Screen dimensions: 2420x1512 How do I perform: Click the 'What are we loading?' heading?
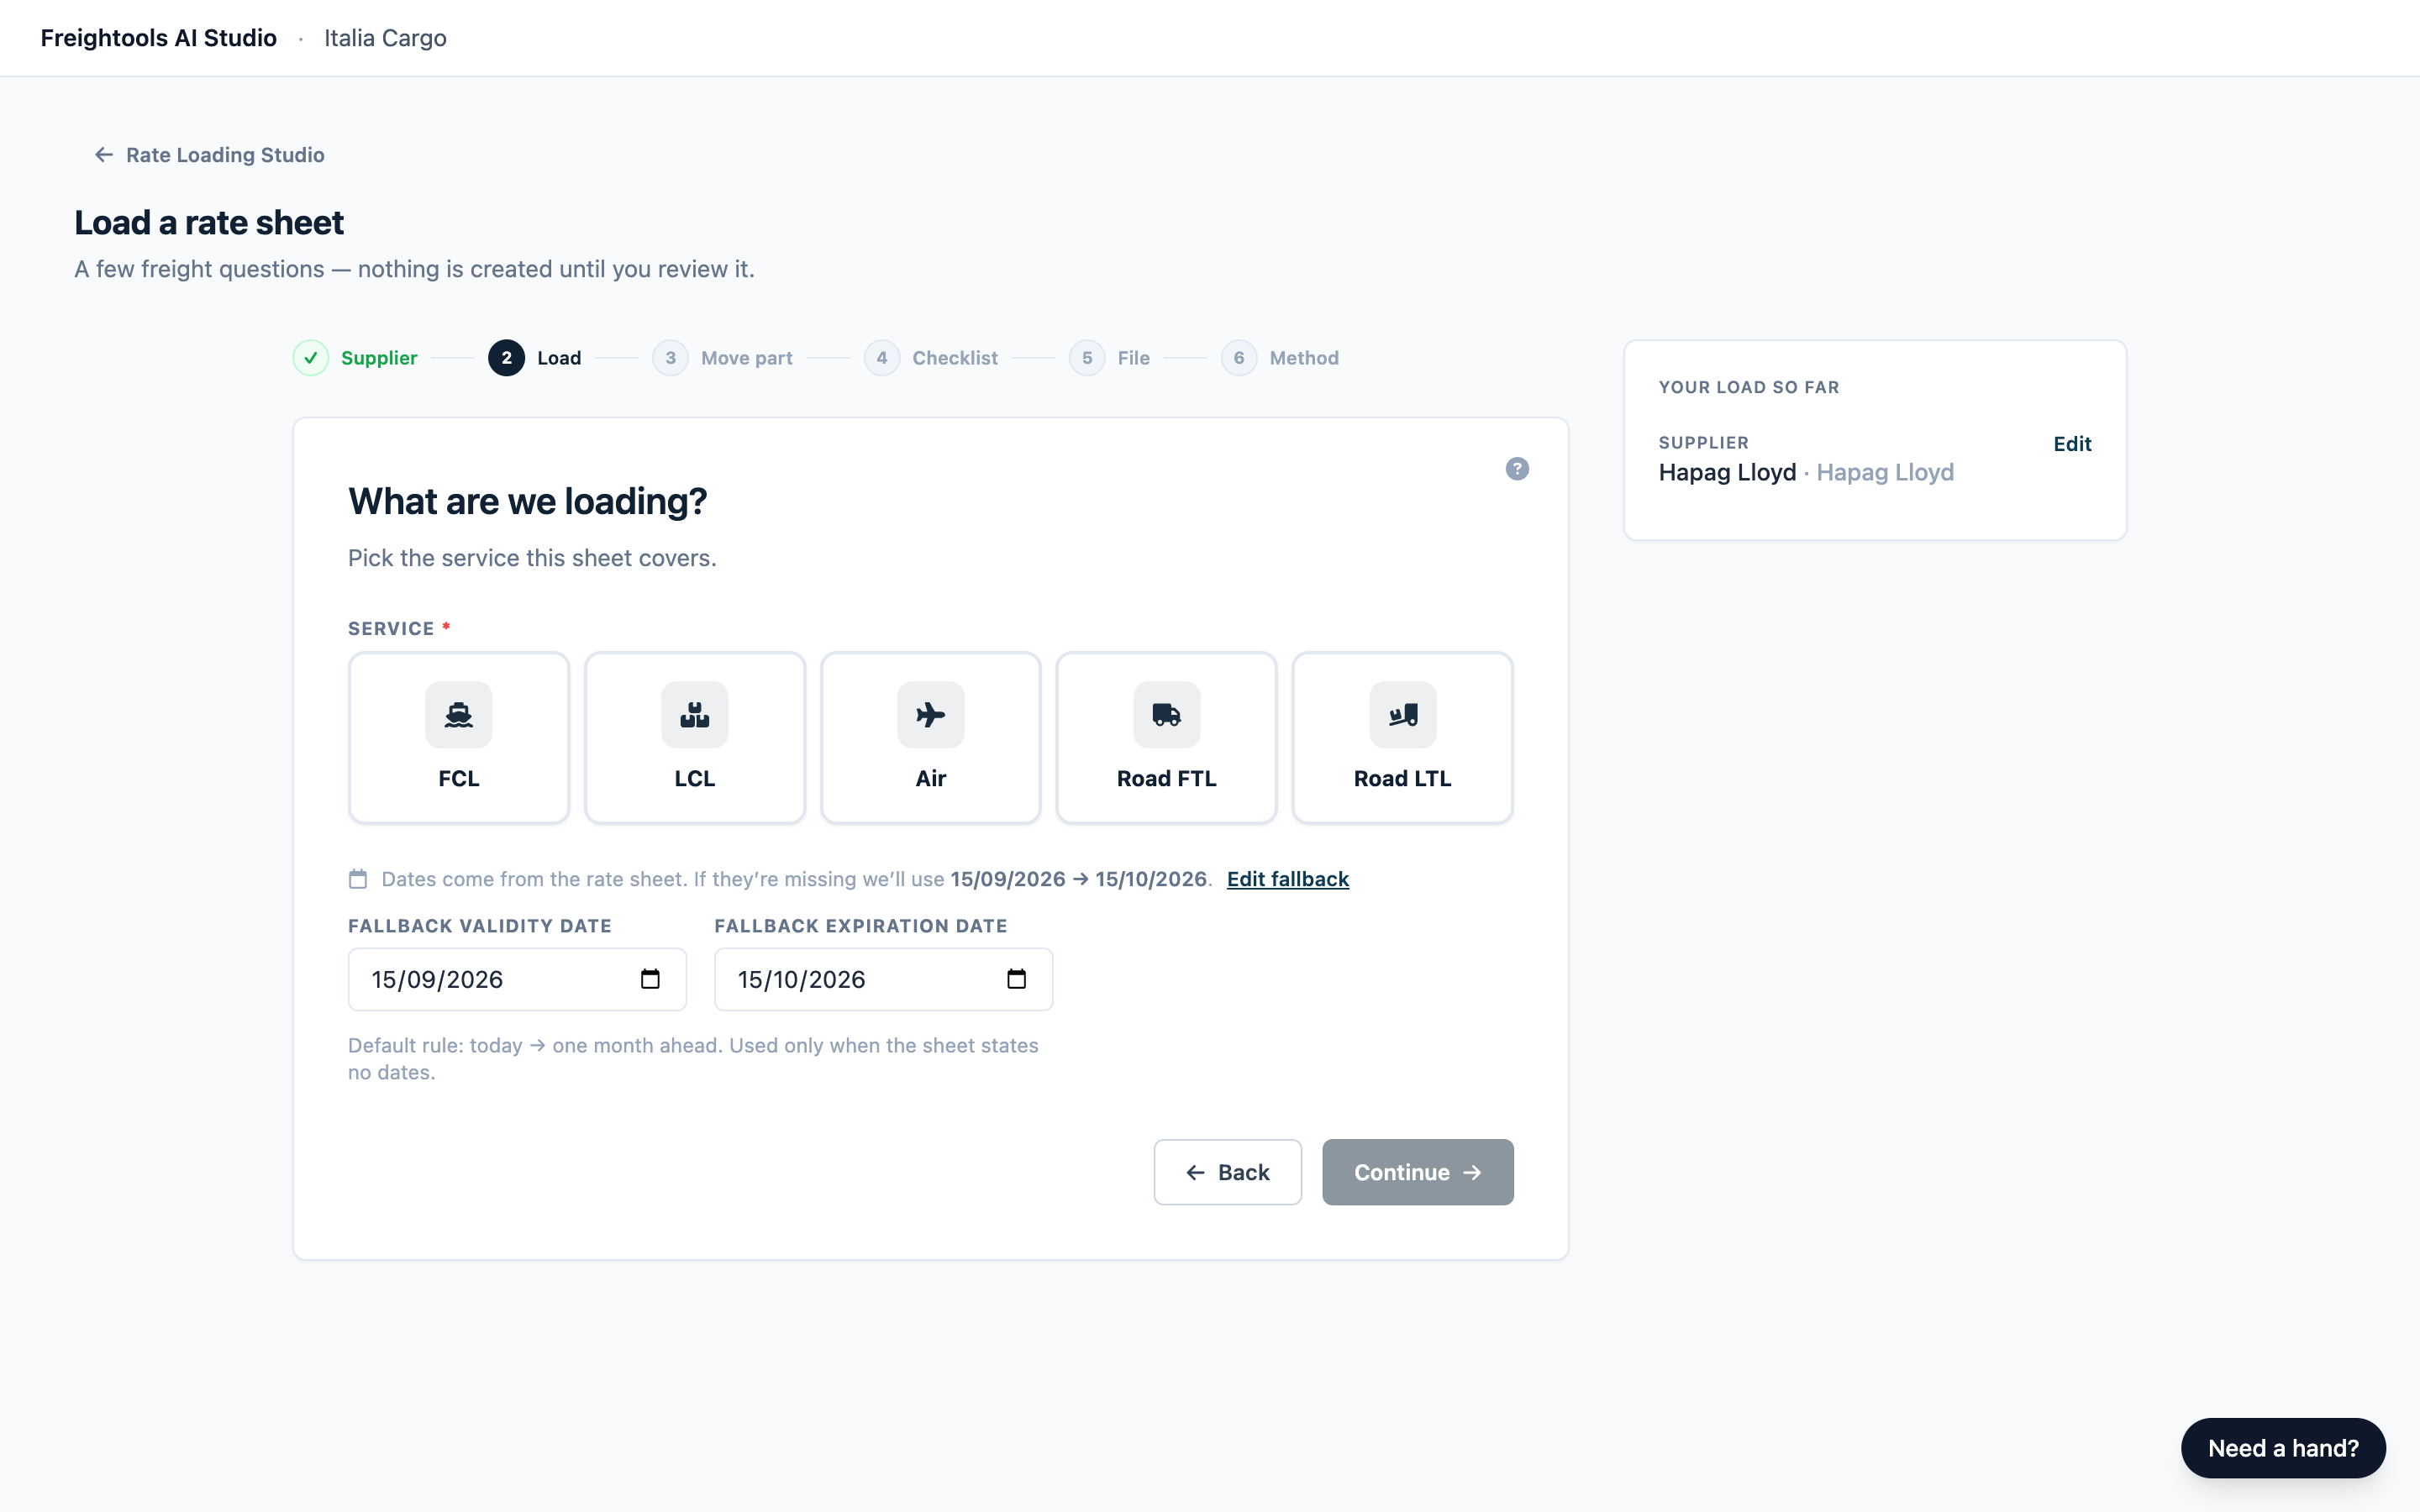[528, 501]
